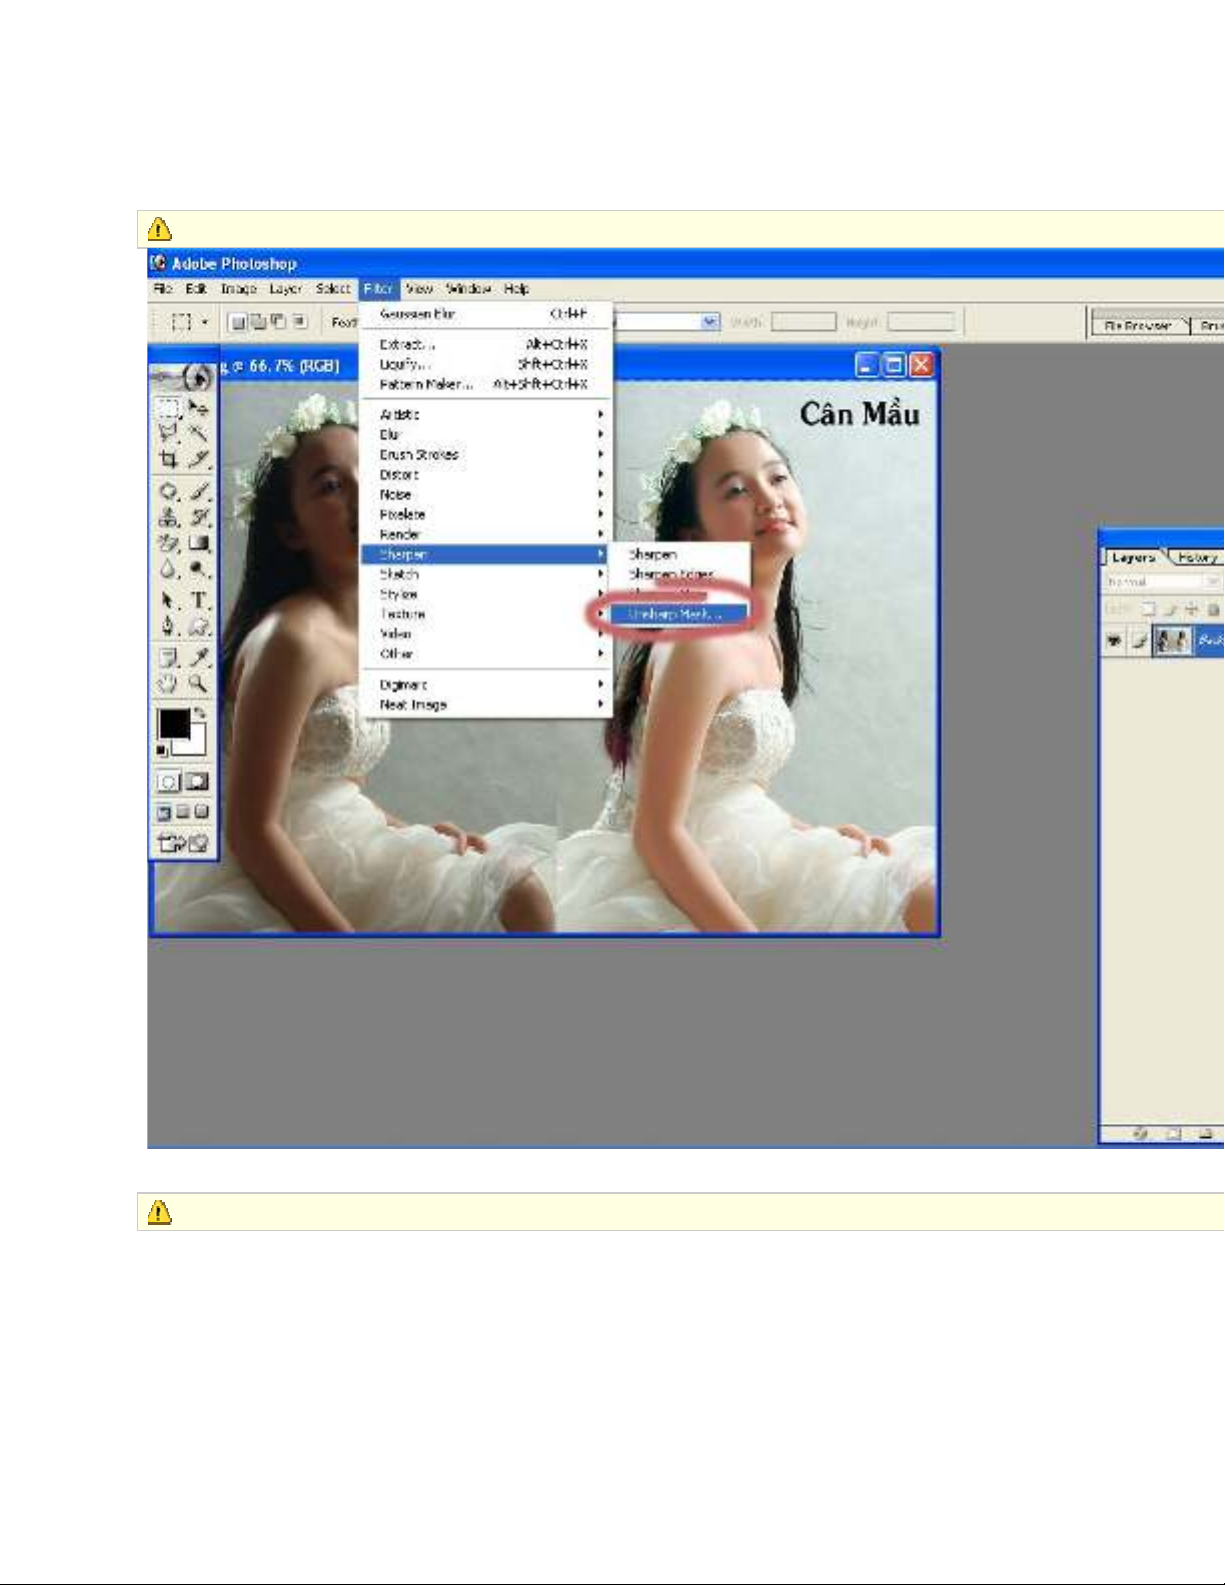Click the Background layer thumbnail

tap(1172, 641)
